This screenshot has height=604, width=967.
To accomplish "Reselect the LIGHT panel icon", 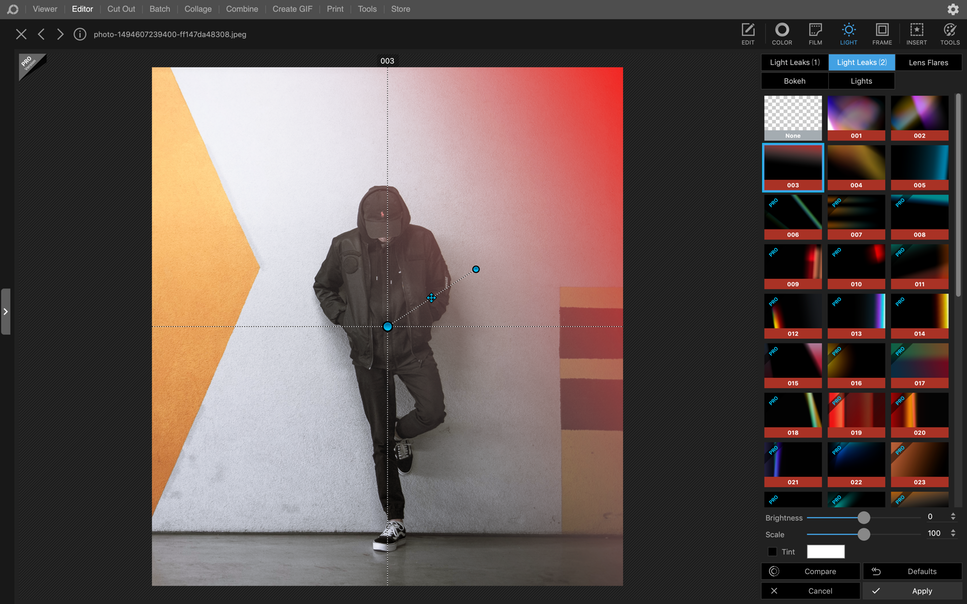I will click(848, 34).
